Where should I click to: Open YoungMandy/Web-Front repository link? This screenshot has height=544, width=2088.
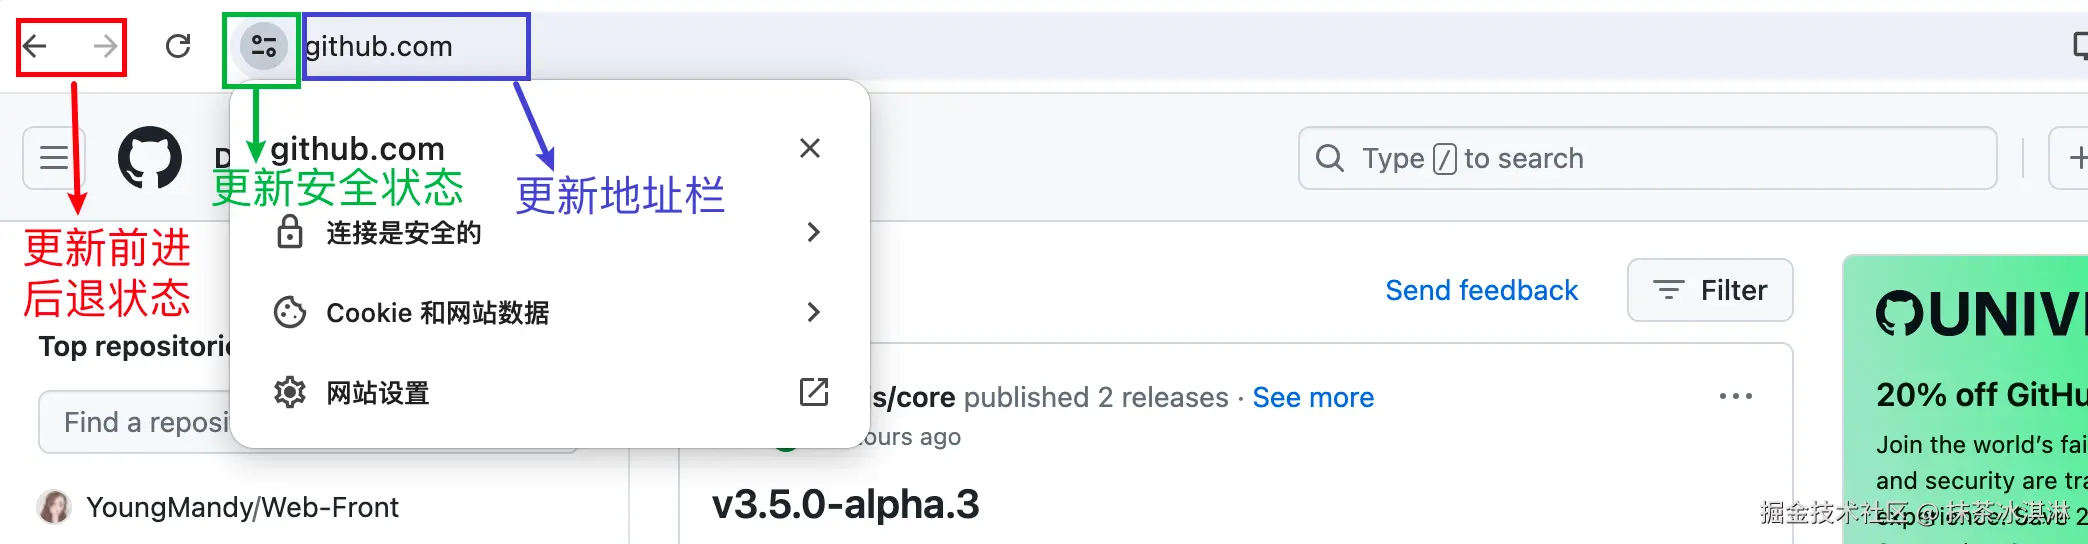tap(242, 508)
